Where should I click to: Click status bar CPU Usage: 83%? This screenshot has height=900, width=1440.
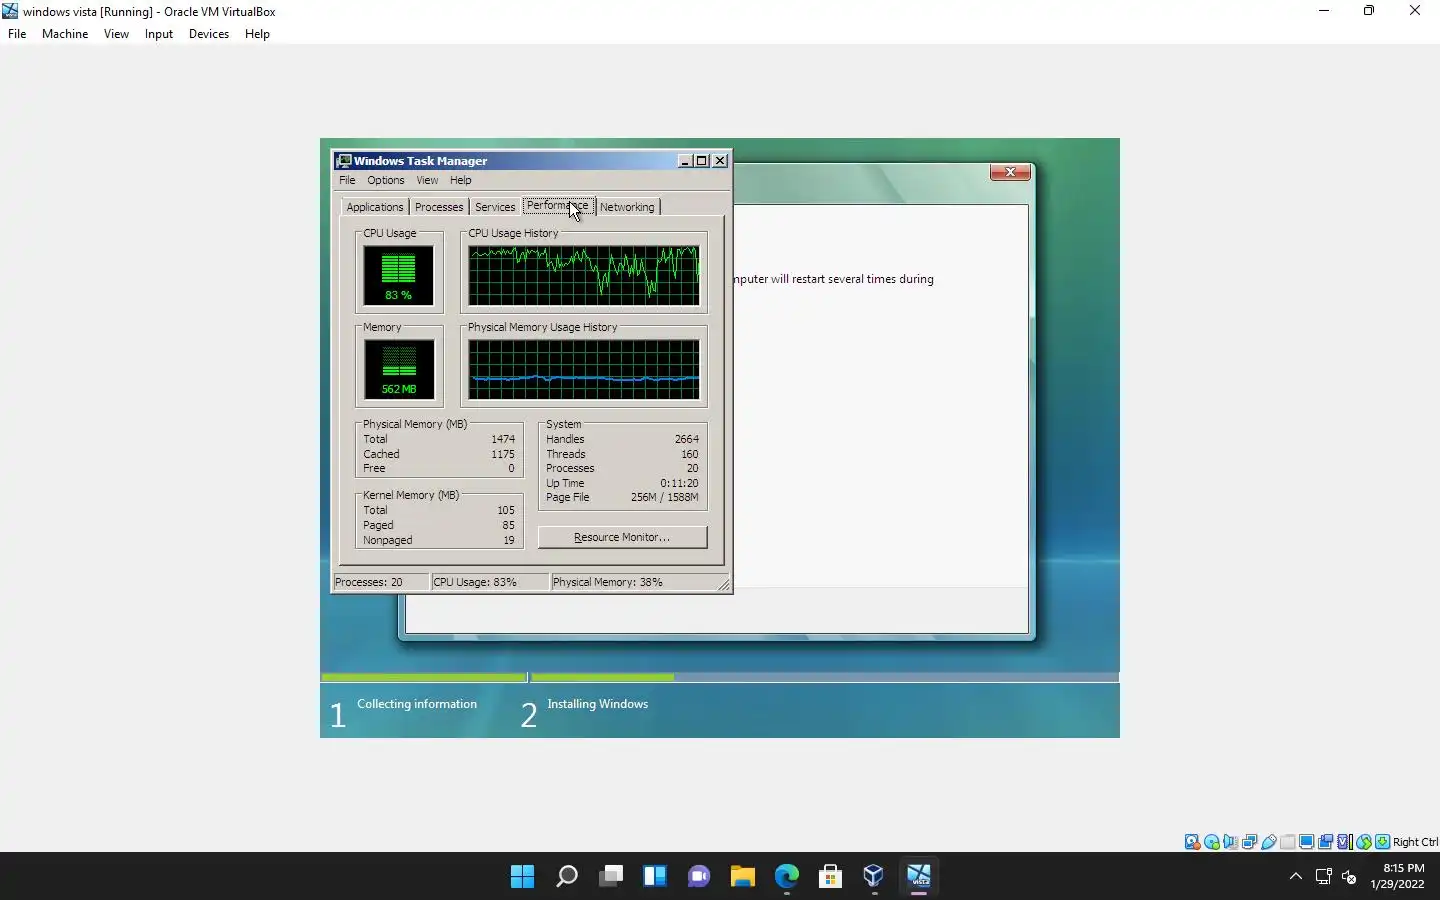pos(490,582)
